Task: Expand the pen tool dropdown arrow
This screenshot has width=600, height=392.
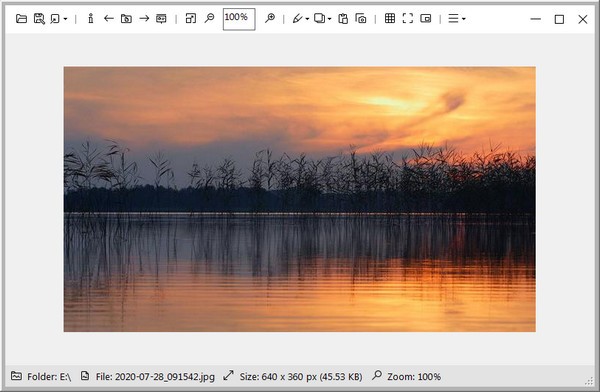Action: [x=307, y=19]
